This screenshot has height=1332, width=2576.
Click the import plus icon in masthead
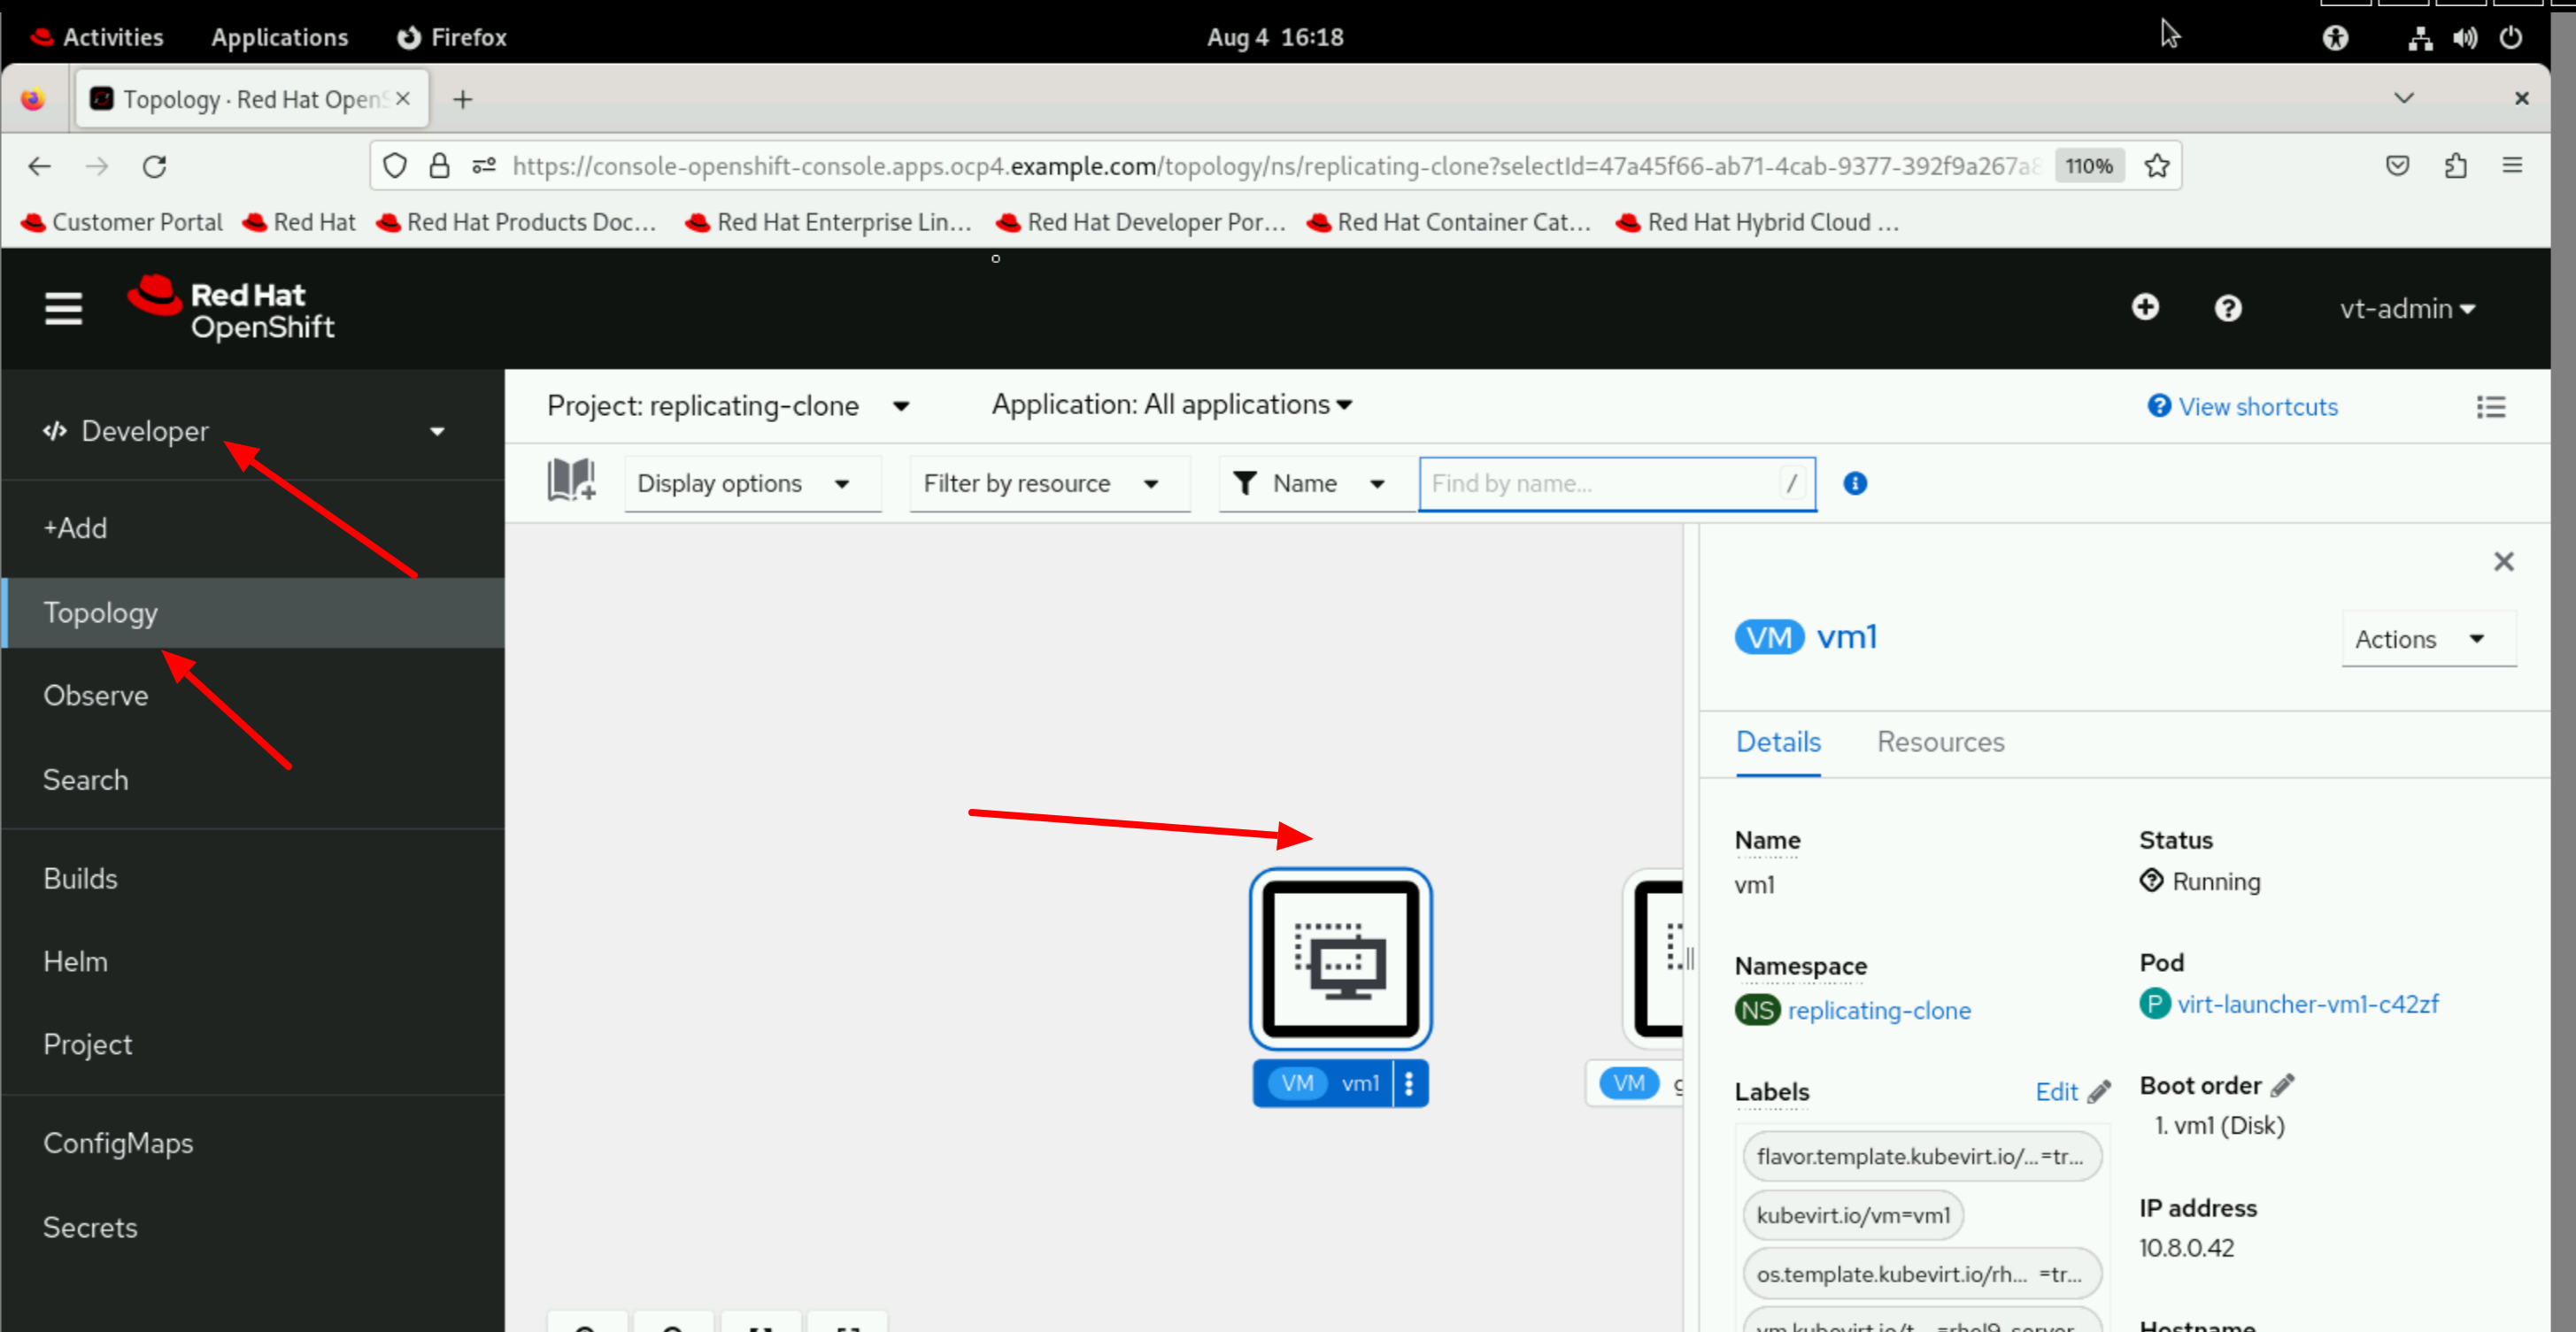pyautogui.click(x=2144, y=307)
